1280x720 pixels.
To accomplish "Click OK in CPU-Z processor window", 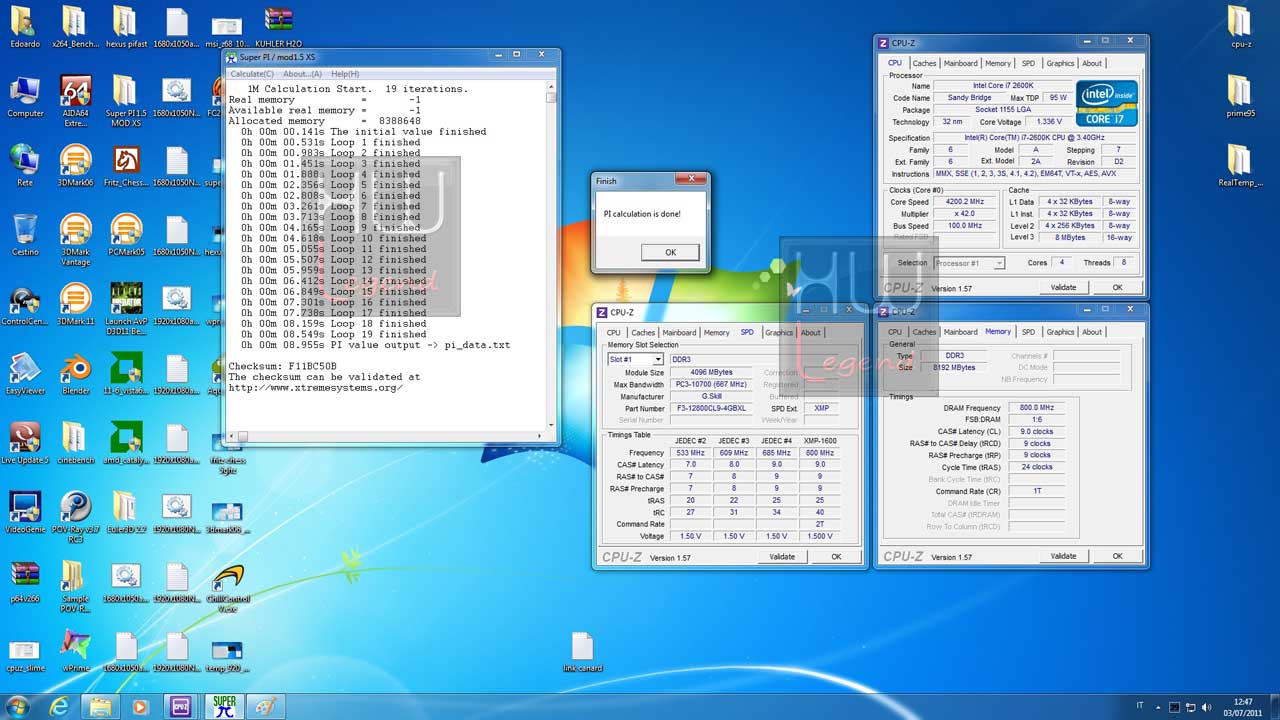I will 1117,287.
